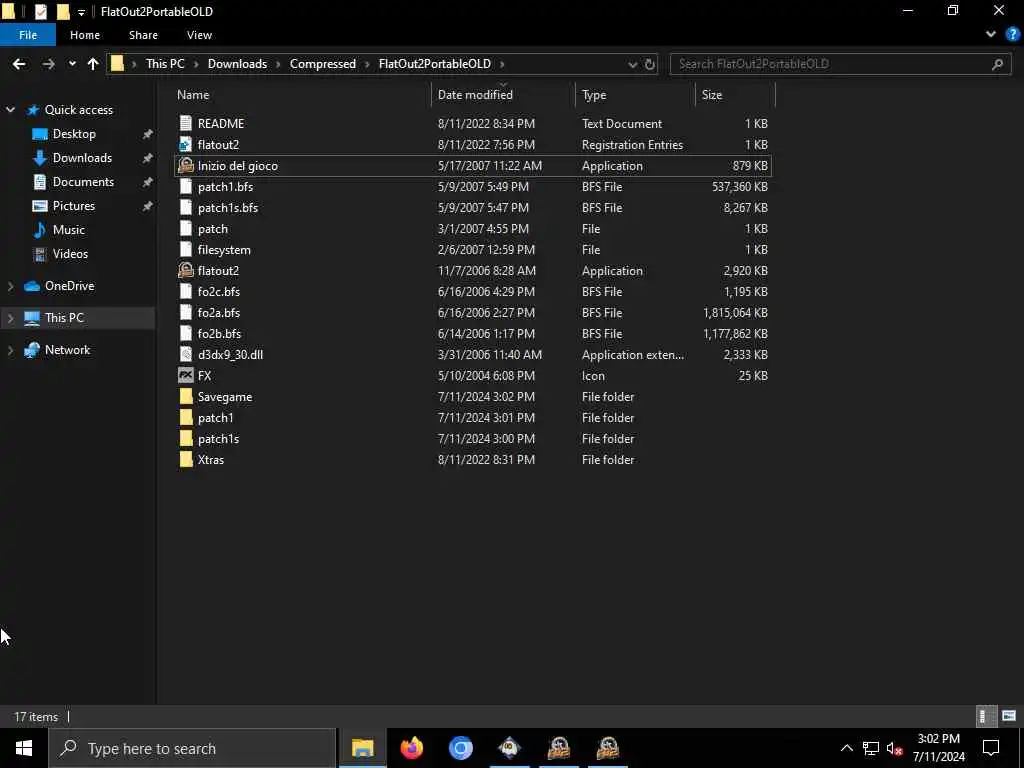Open the View ribbon tab
This screenshot has height=768, width=1024.
click(199, 35)
